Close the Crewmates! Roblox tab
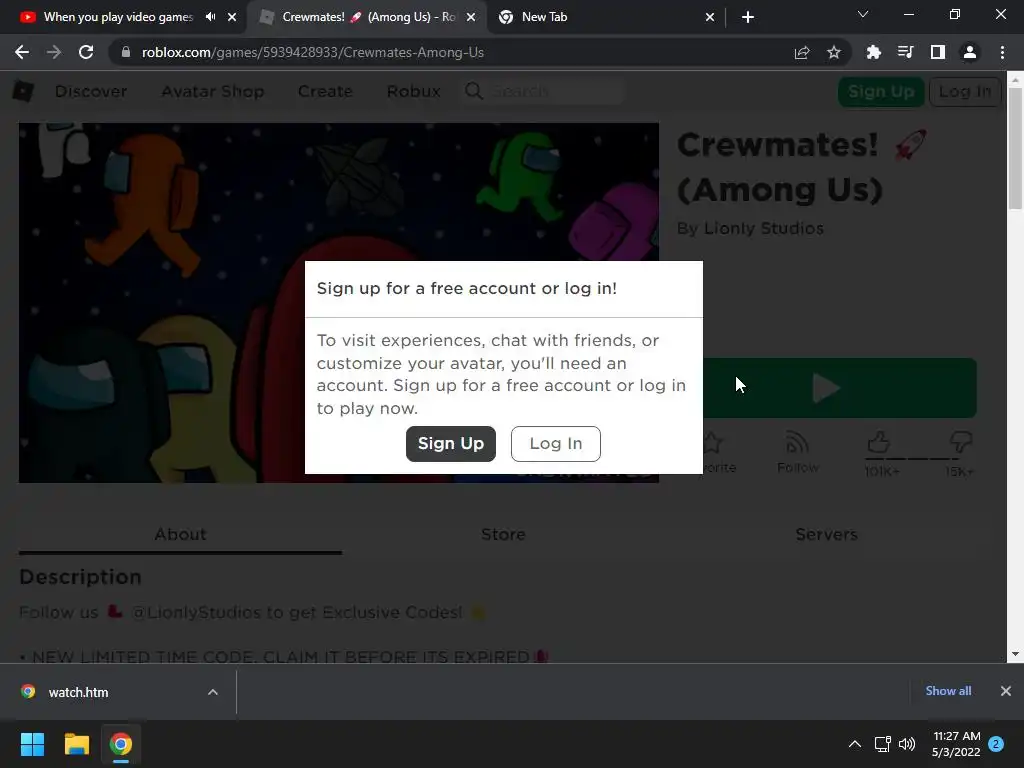This screenshot has height=768, width=1024. (x=471, y=17)
